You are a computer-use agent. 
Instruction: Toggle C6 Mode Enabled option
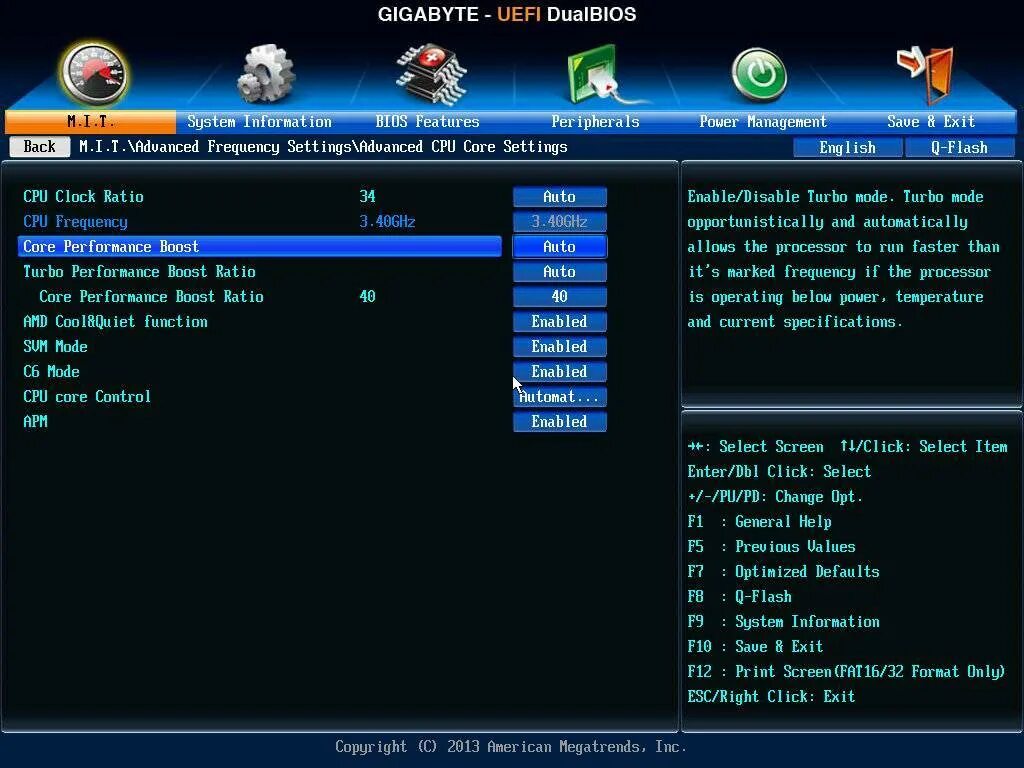click(560, 372)
